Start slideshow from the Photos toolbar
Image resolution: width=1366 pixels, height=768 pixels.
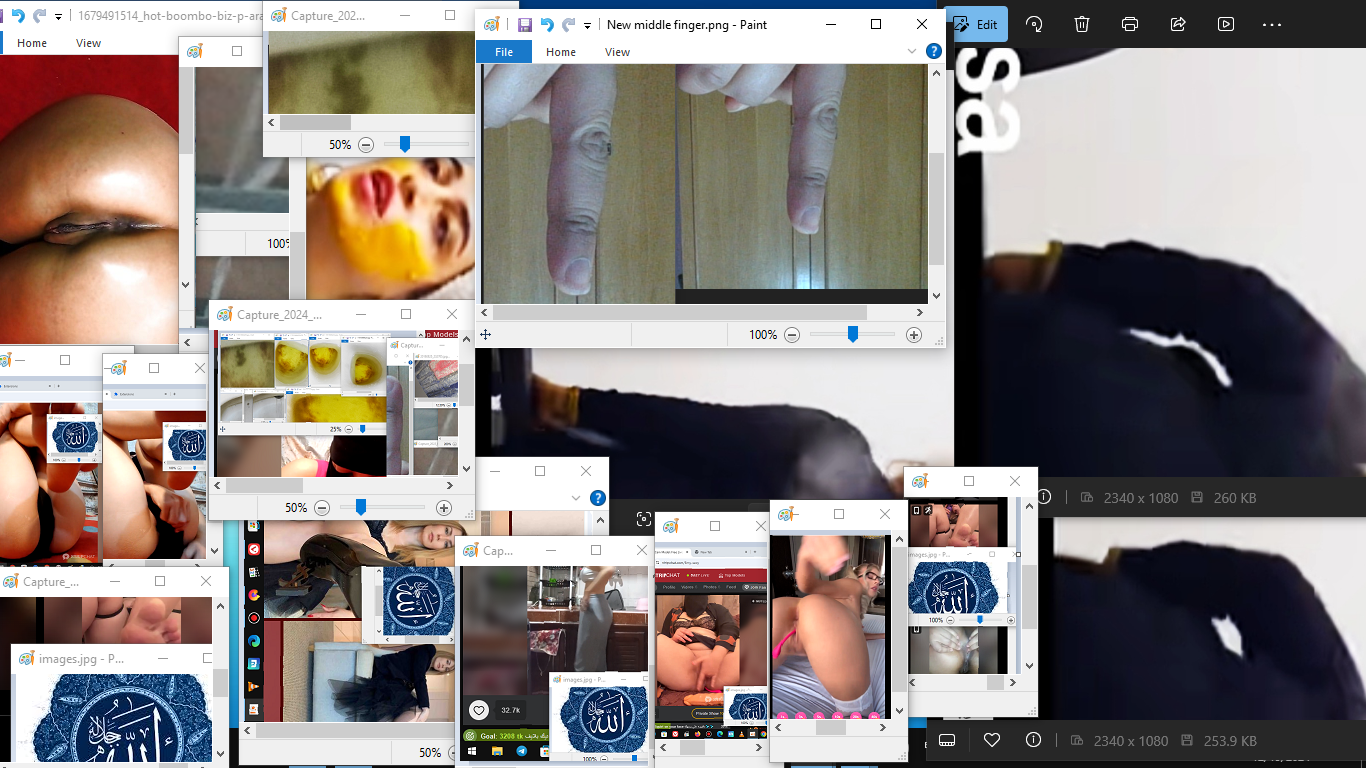(x=1226, y=24)
